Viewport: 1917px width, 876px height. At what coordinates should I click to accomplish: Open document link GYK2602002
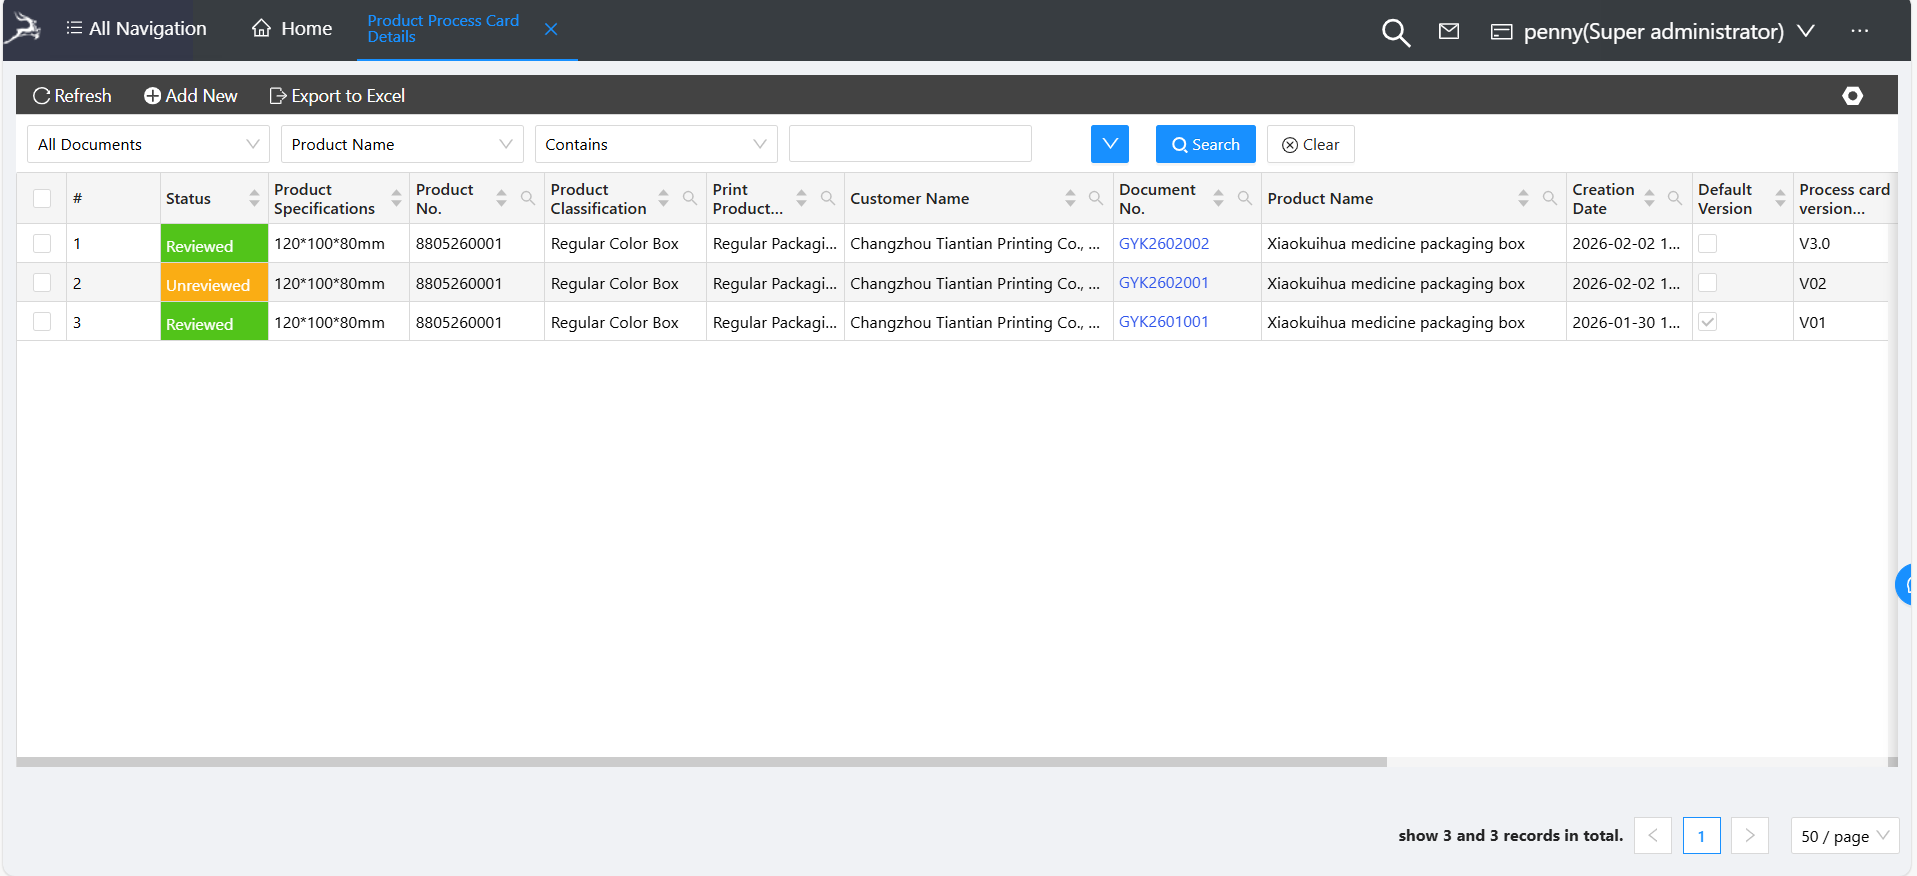(x=1163, y=243)
